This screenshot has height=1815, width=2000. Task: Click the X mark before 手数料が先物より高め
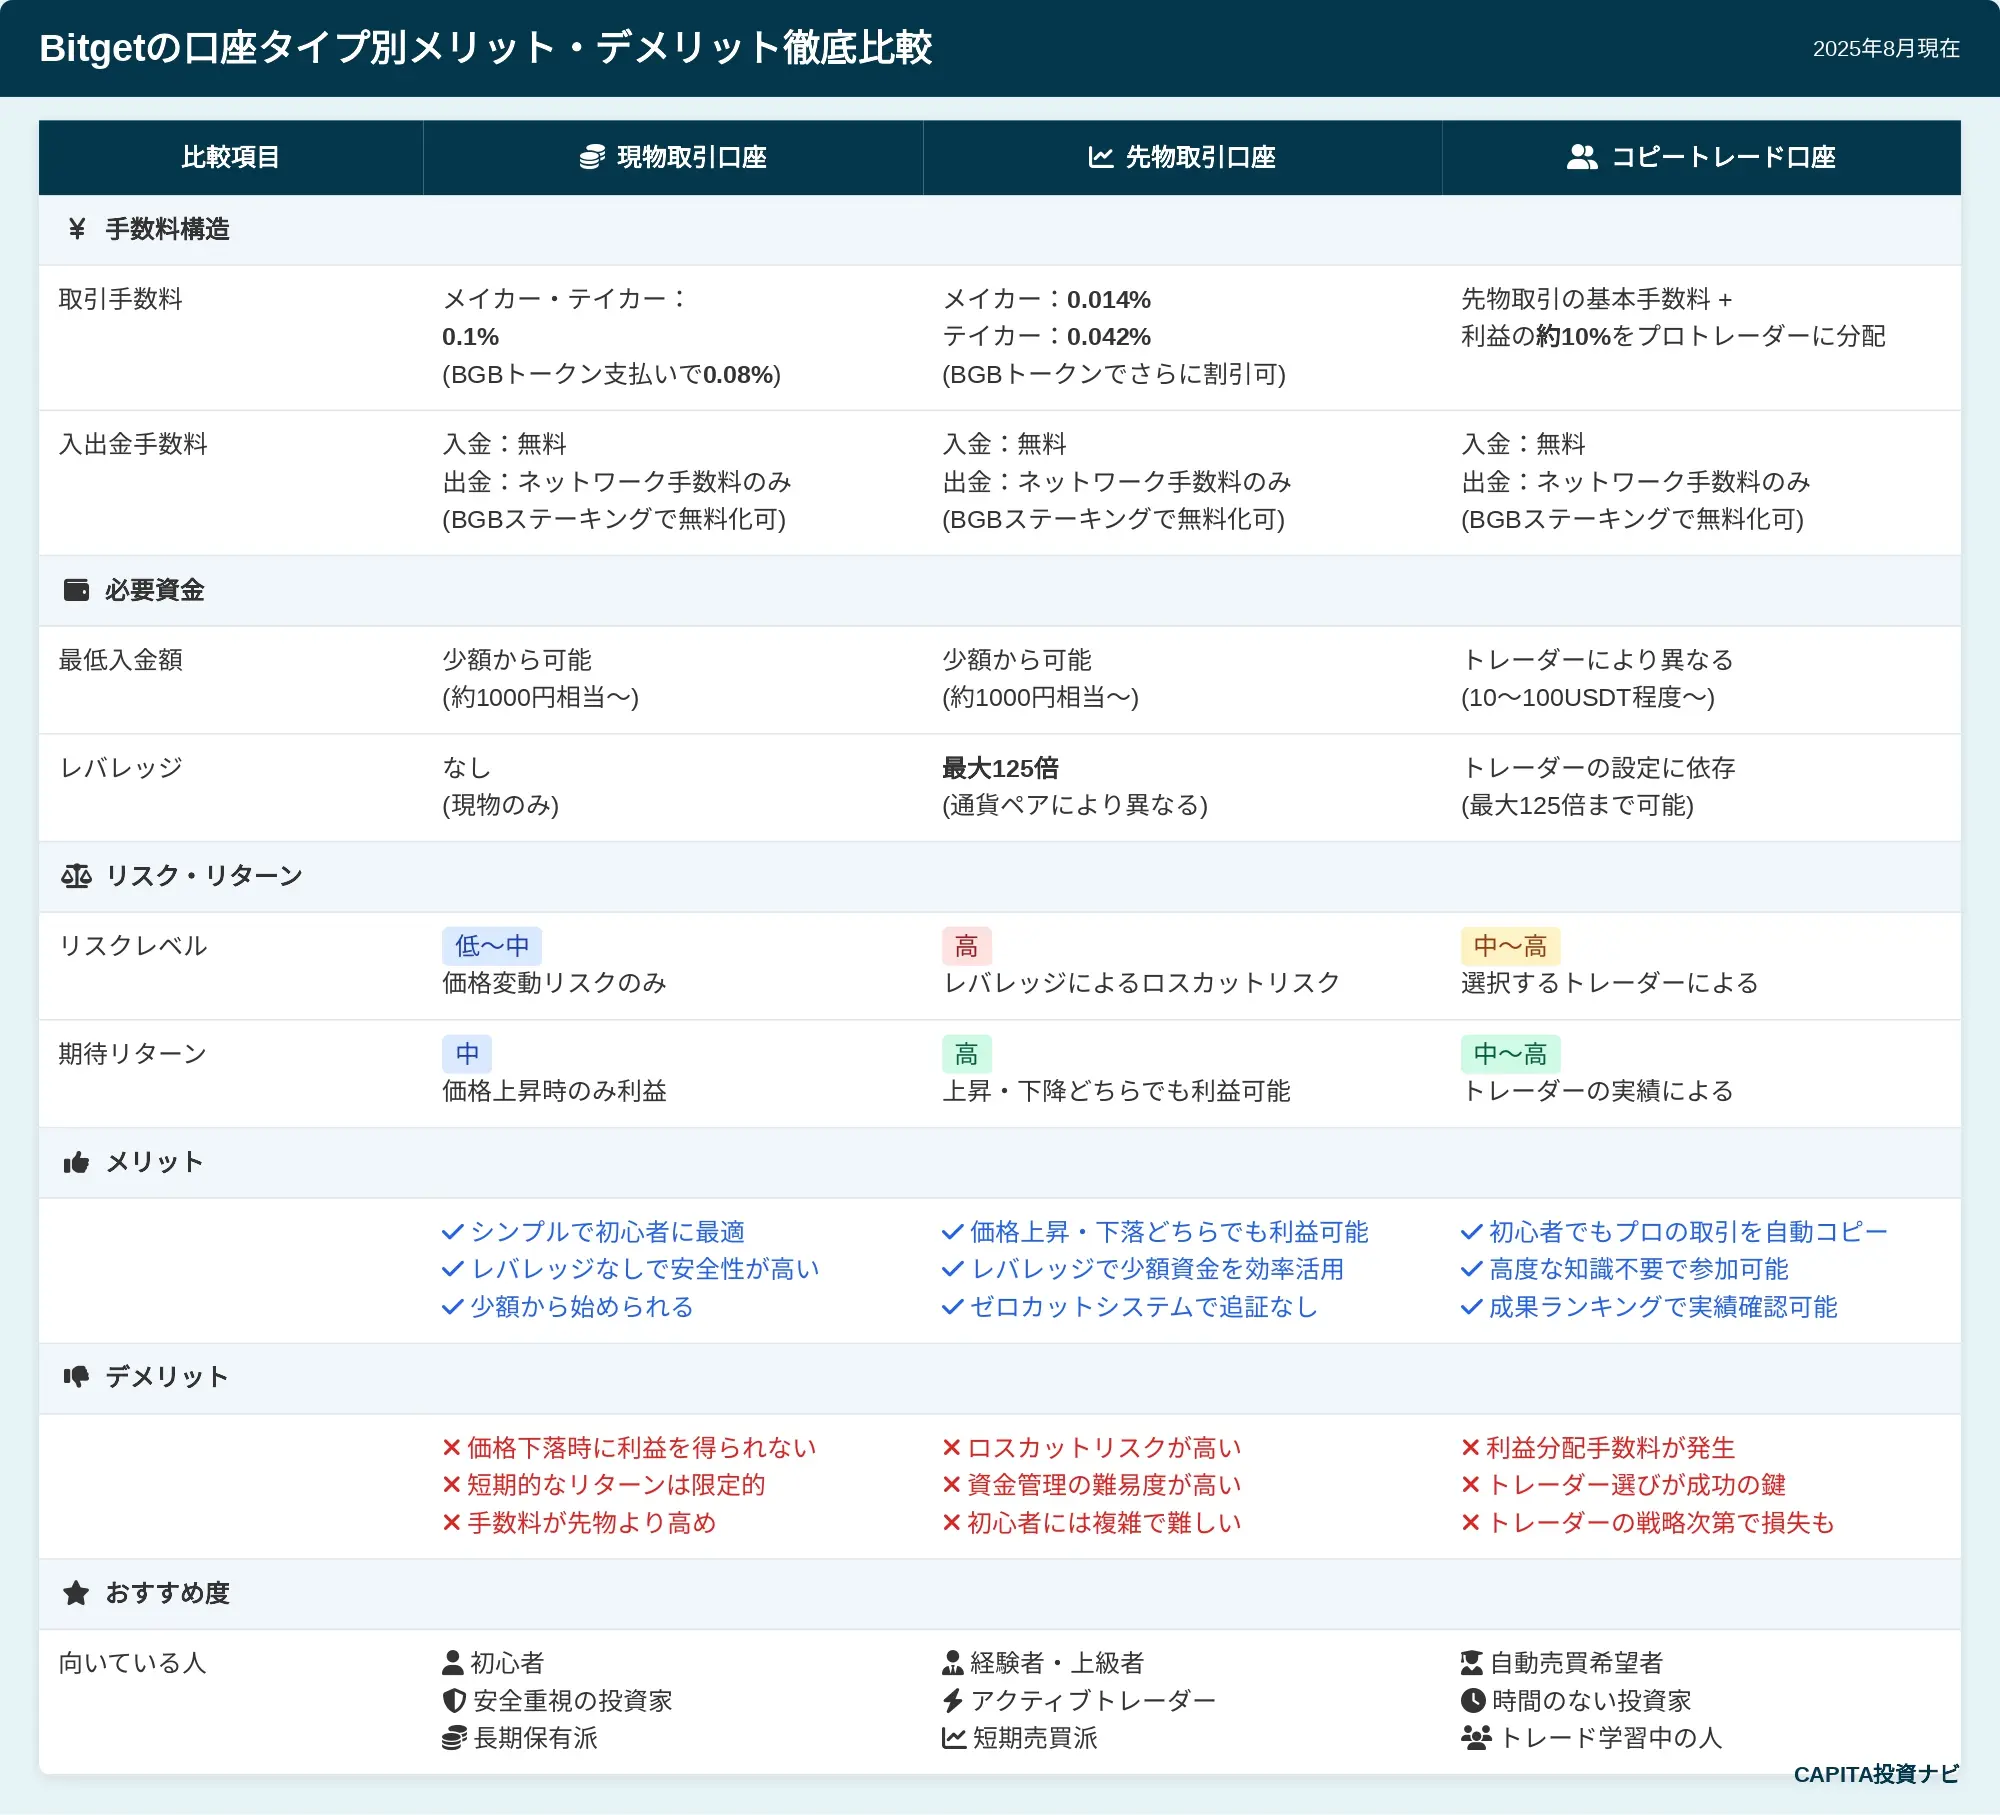coord(452,1523)
